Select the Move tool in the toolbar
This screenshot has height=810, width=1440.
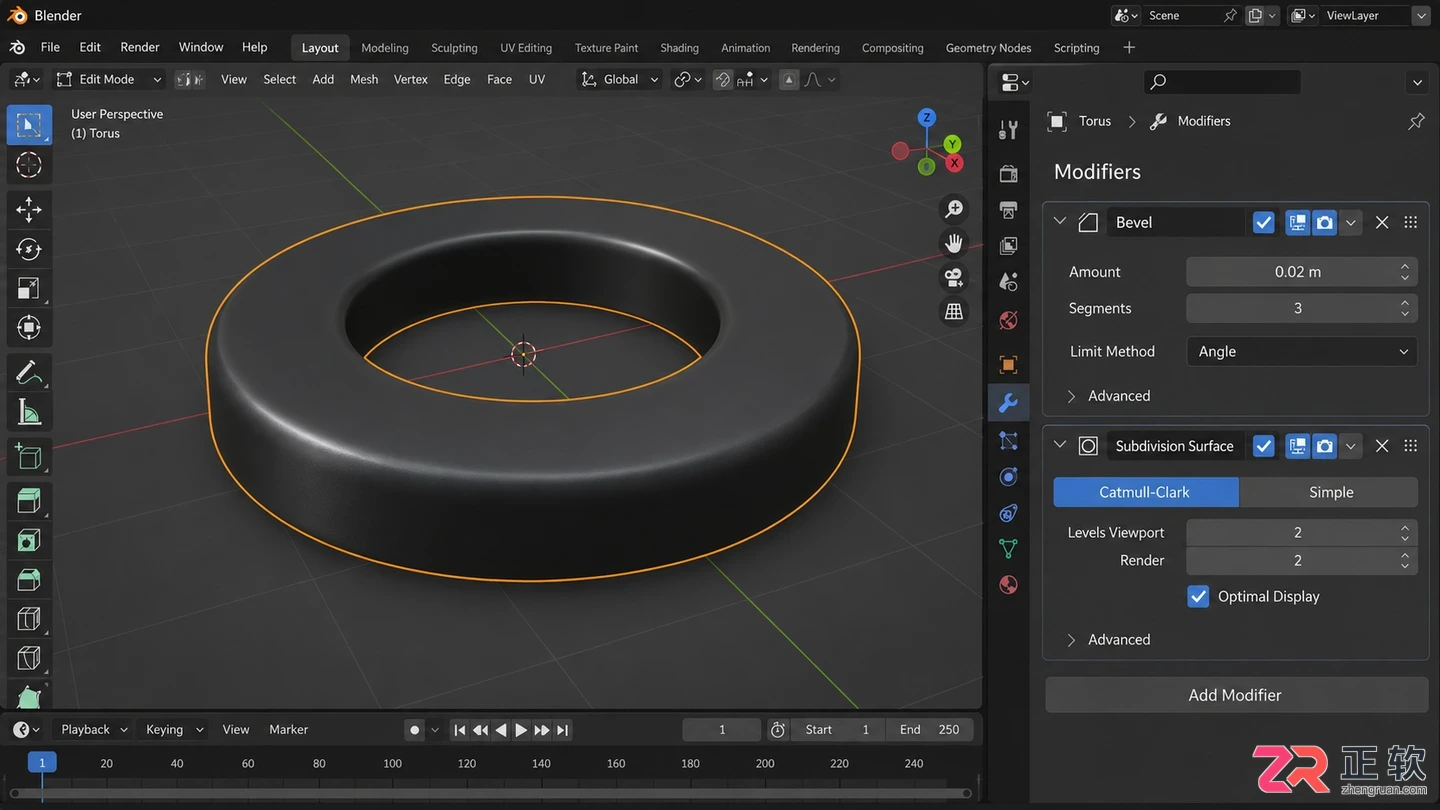click(x=29, y=208)
